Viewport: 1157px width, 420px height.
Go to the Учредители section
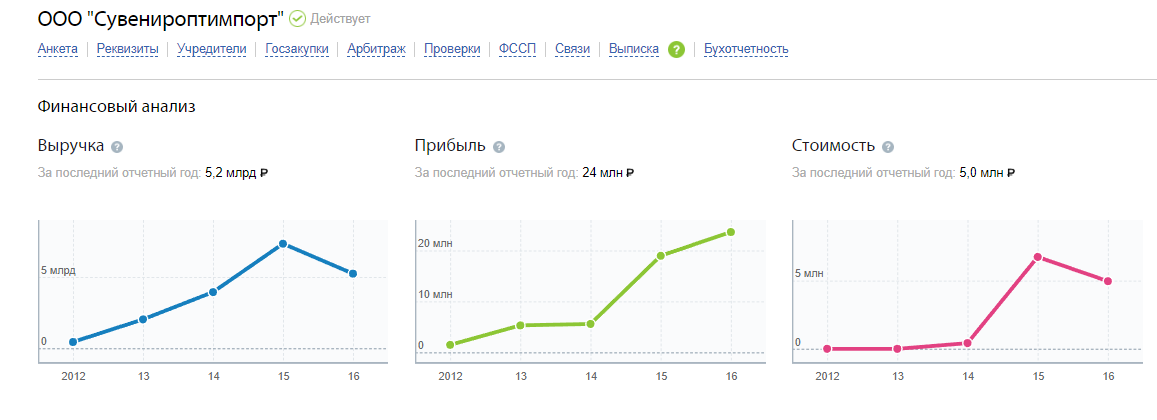point(211,48)
